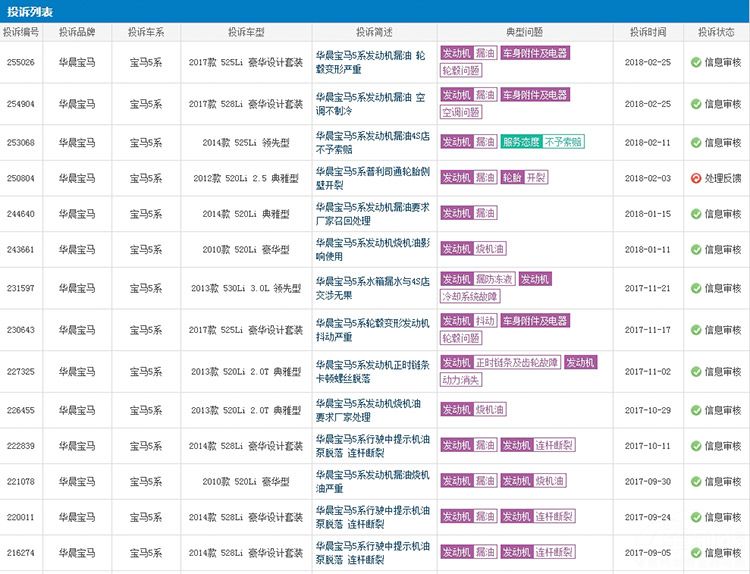The width and height of the screenshot is (750, 574).
Task: Click the green status icon in row 227325
Action: point(696,372)
